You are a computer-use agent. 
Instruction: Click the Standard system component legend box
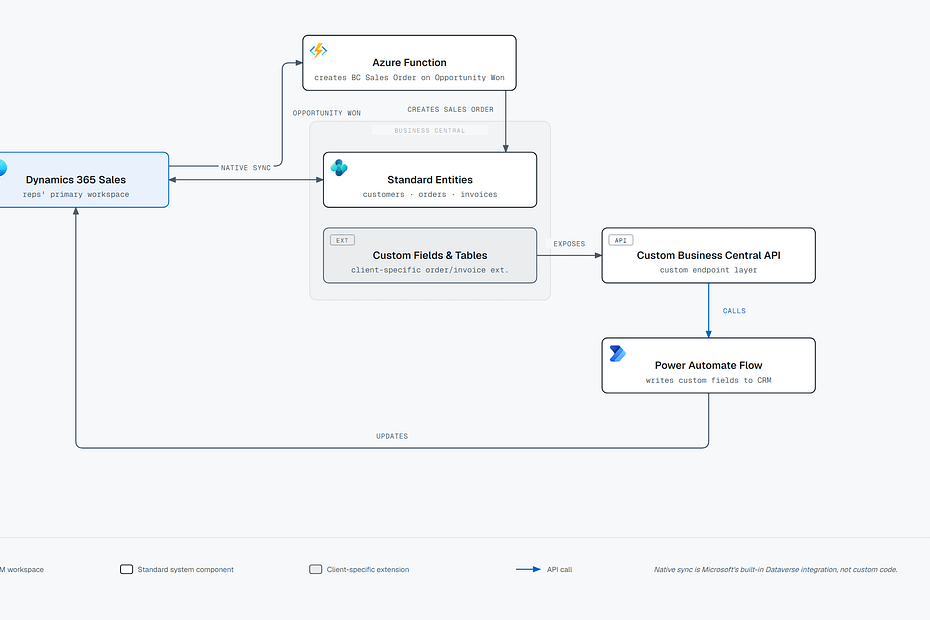pyautogui.click(x=126, y=569)
